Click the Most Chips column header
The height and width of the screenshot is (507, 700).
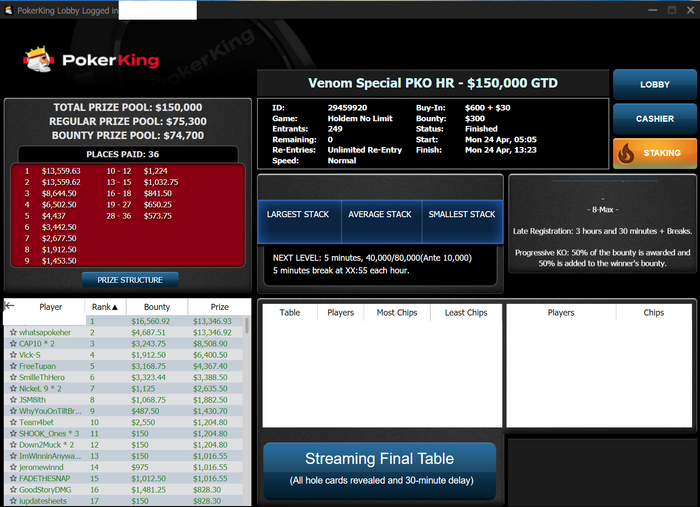click(x=397, y=313)
